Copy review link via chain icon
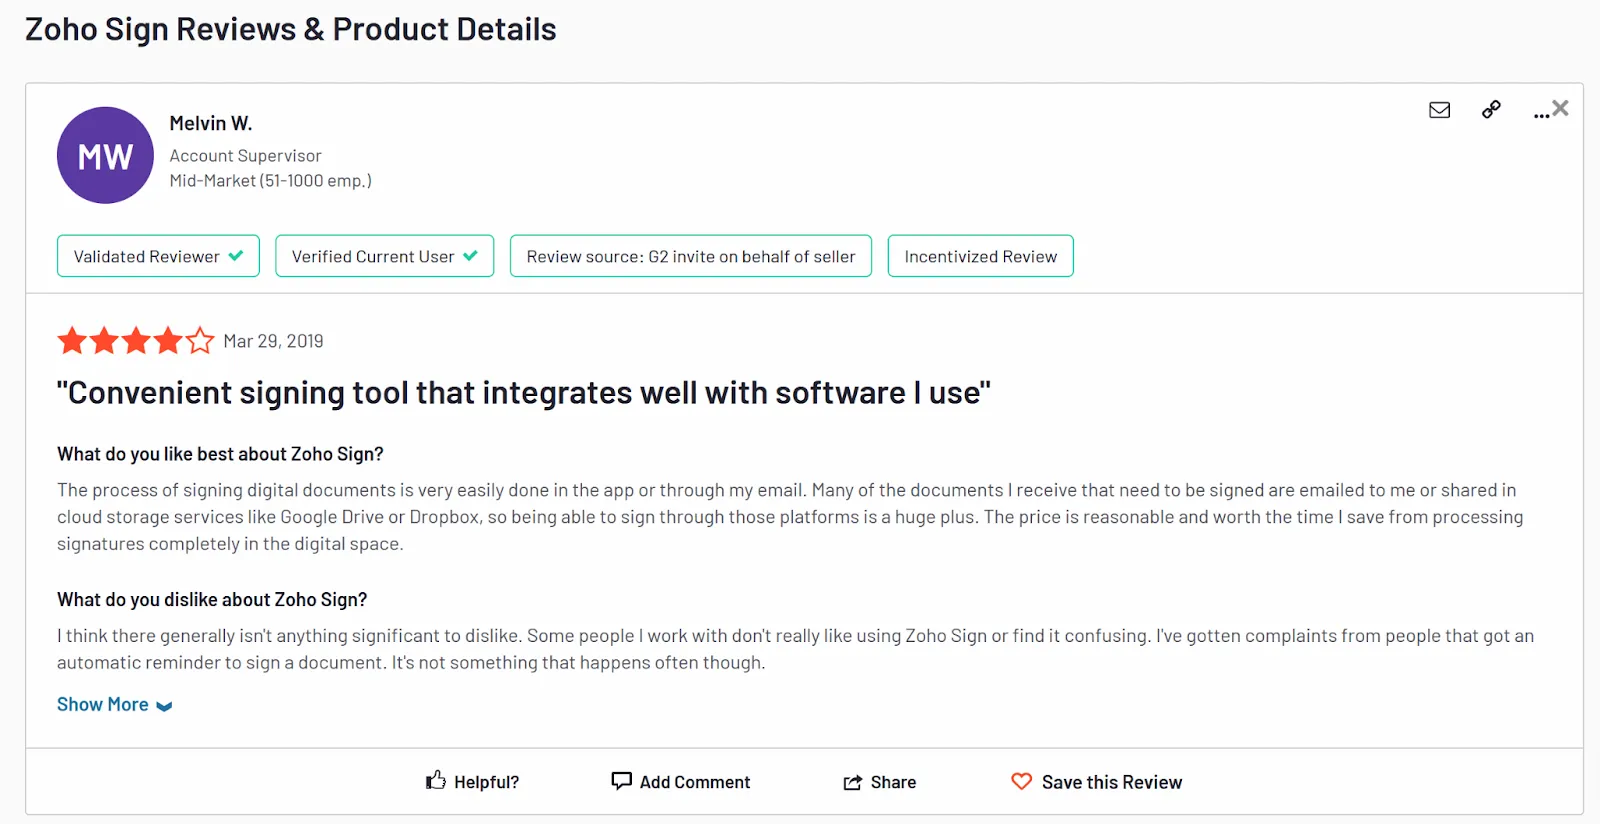 (x=1491, y=110)
